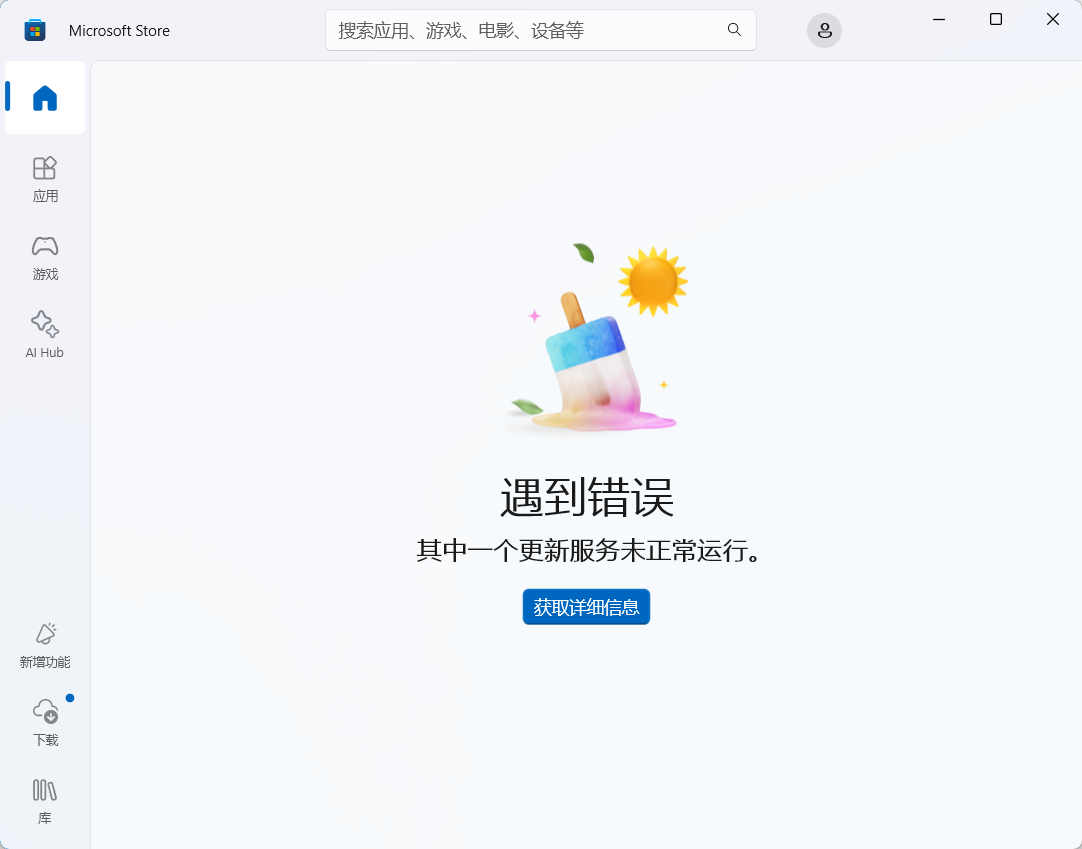
Task: Click the Downloads notification blue dot
Action: click(67, 698)
